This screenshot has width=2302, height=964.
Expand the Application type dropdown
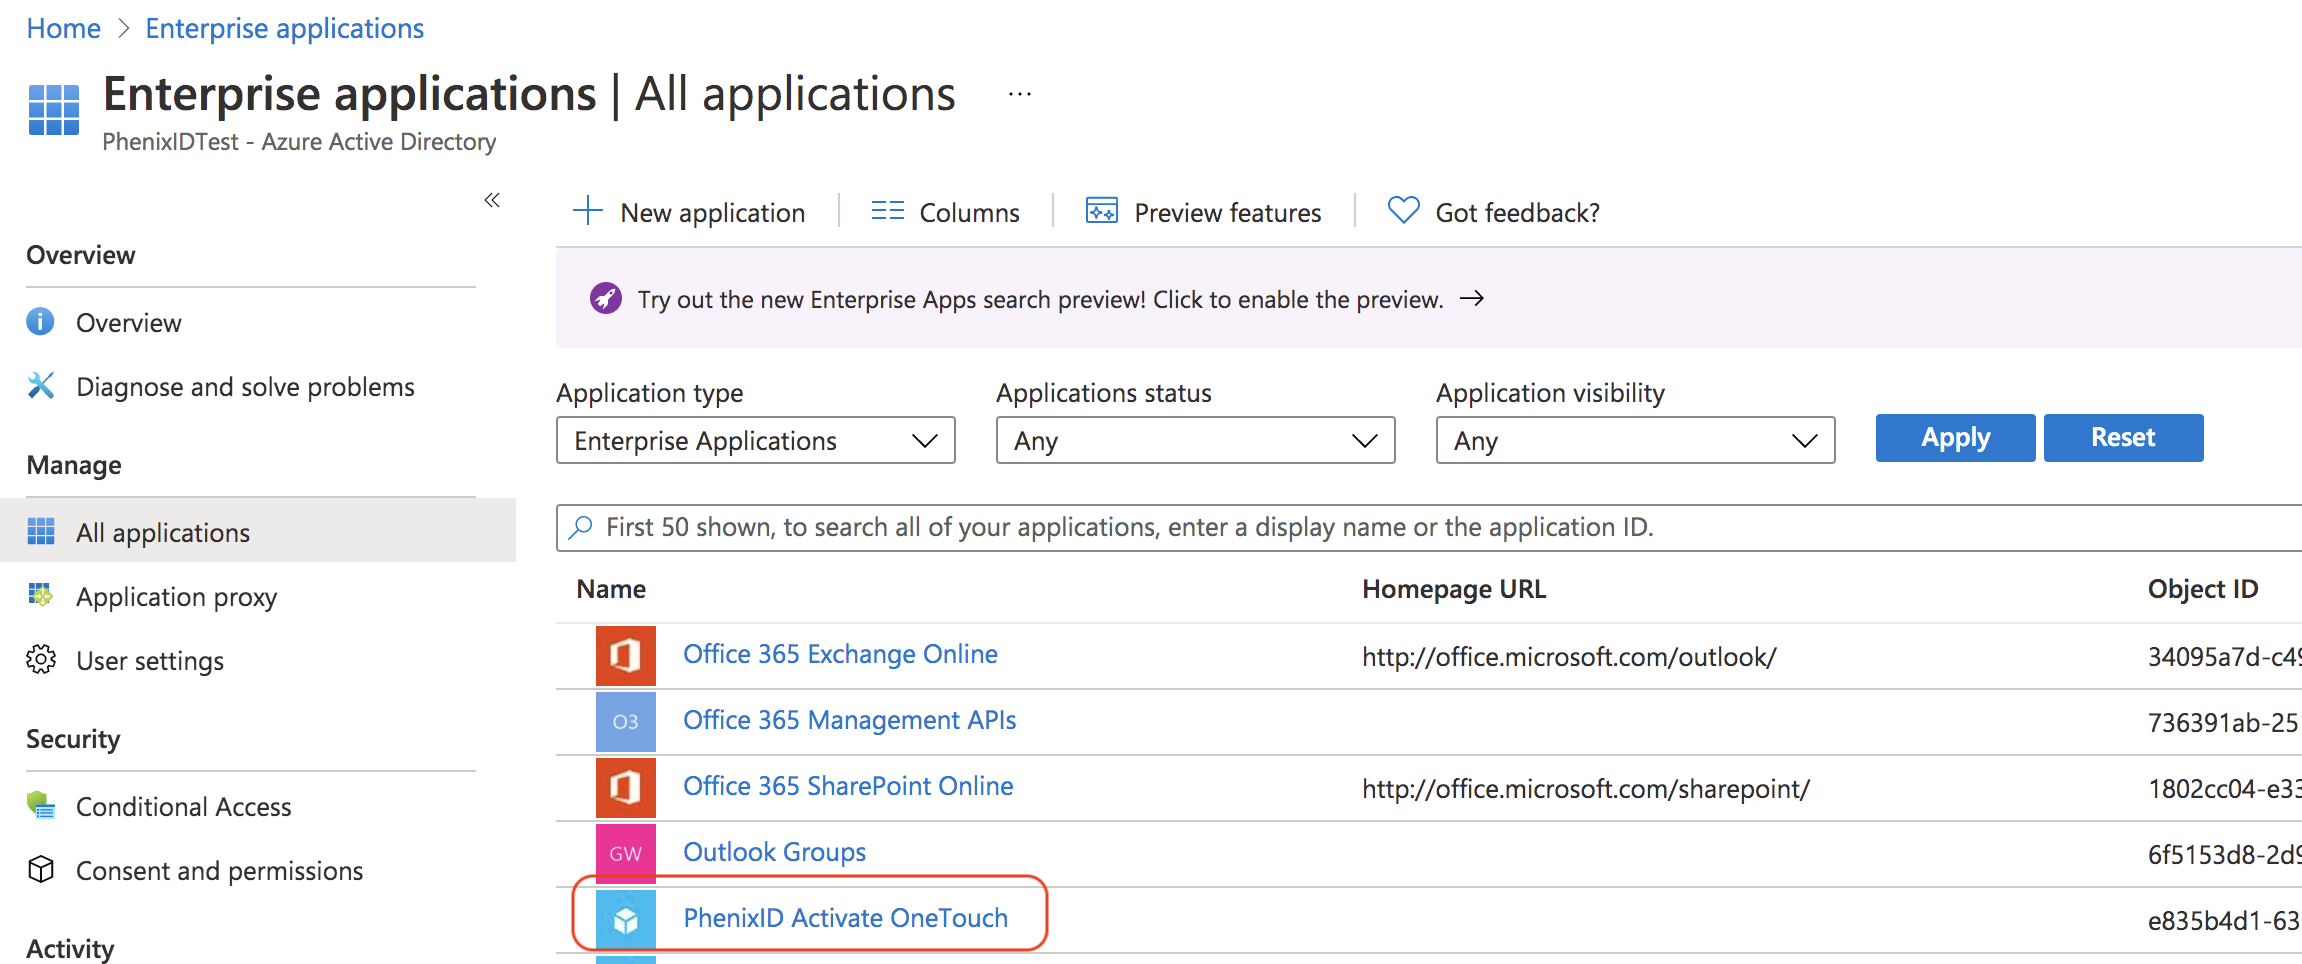tap(755, 441)
